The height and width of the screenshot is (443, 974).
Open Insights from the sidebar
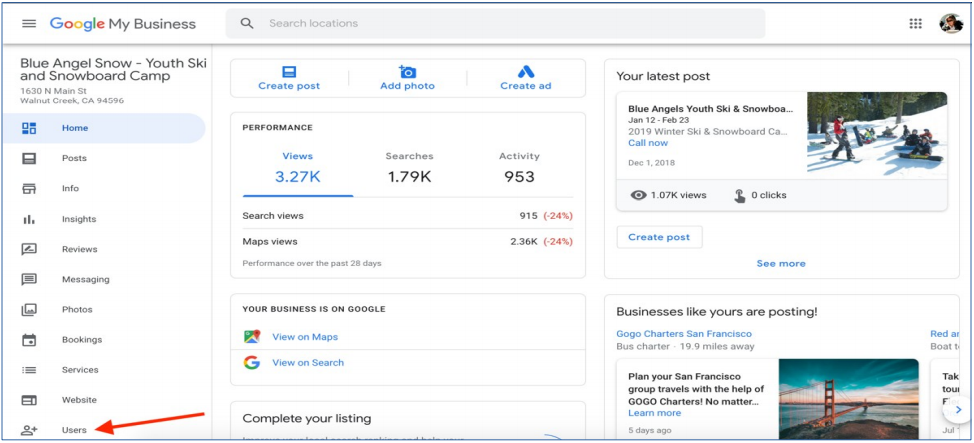(x=79, y=219)
